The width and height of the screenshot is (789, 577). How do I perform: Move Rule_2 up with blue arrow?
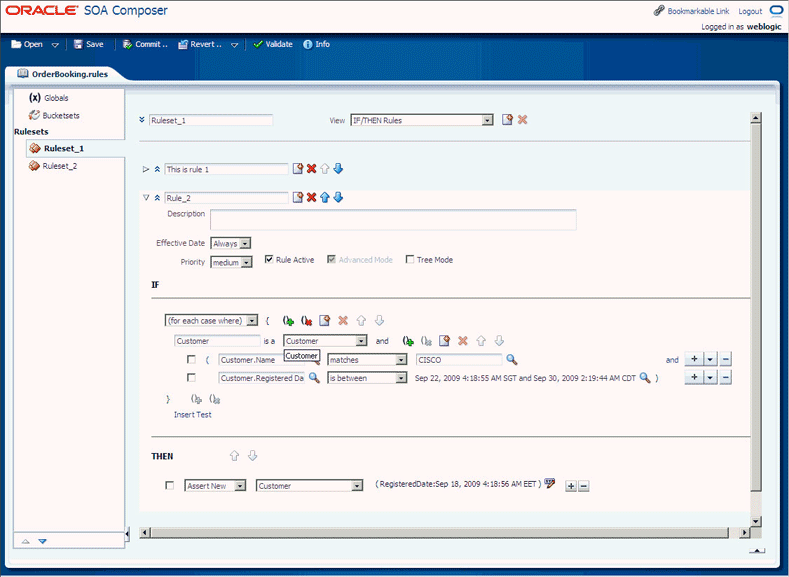[x=325, y=197]
